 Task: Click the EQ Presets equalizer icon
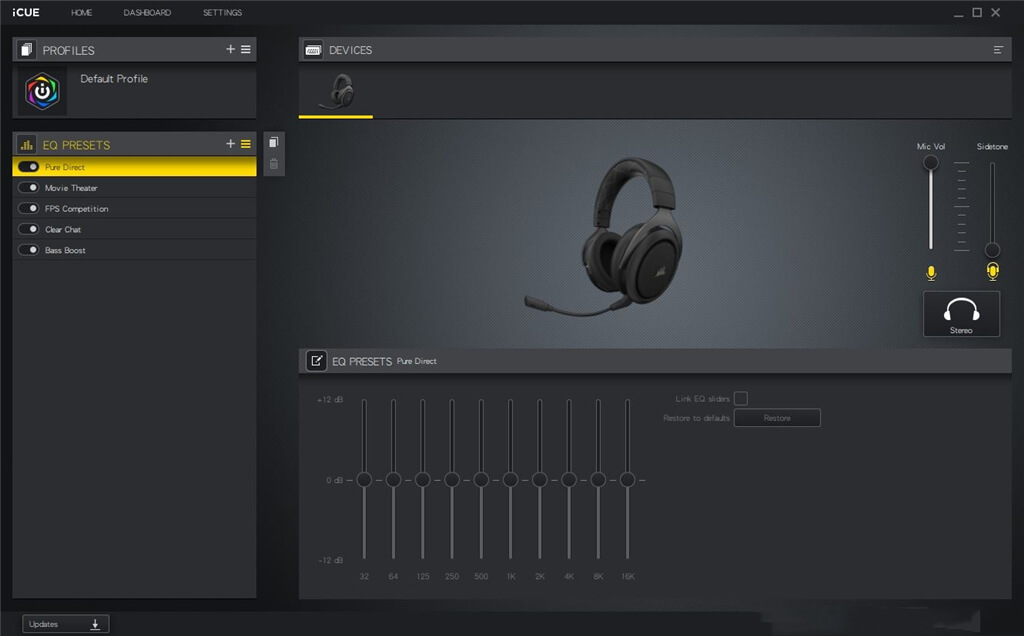coord(26,144)
